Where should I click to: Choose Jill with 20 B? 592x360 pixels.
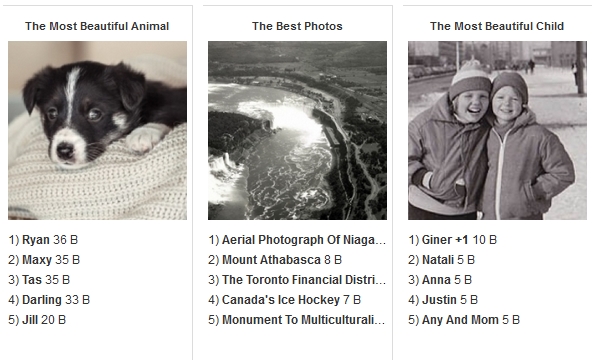30,320
